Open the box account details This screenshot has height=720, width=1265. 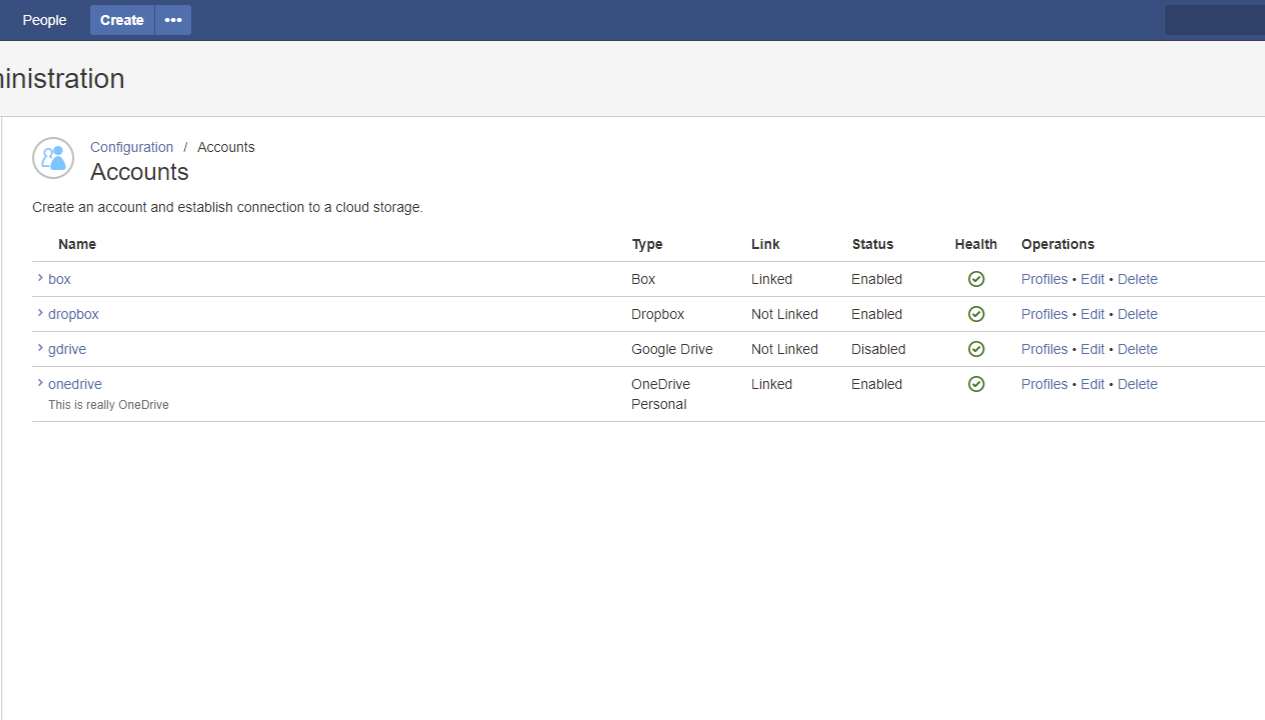(x=58, y=279)
